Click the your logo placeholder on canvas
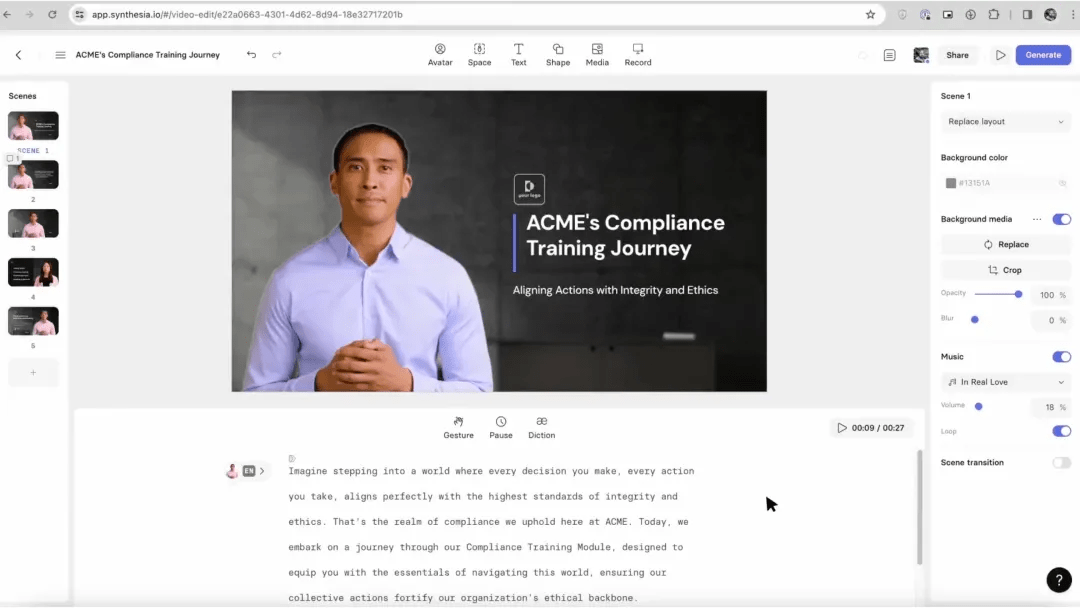 coord(529,189)
